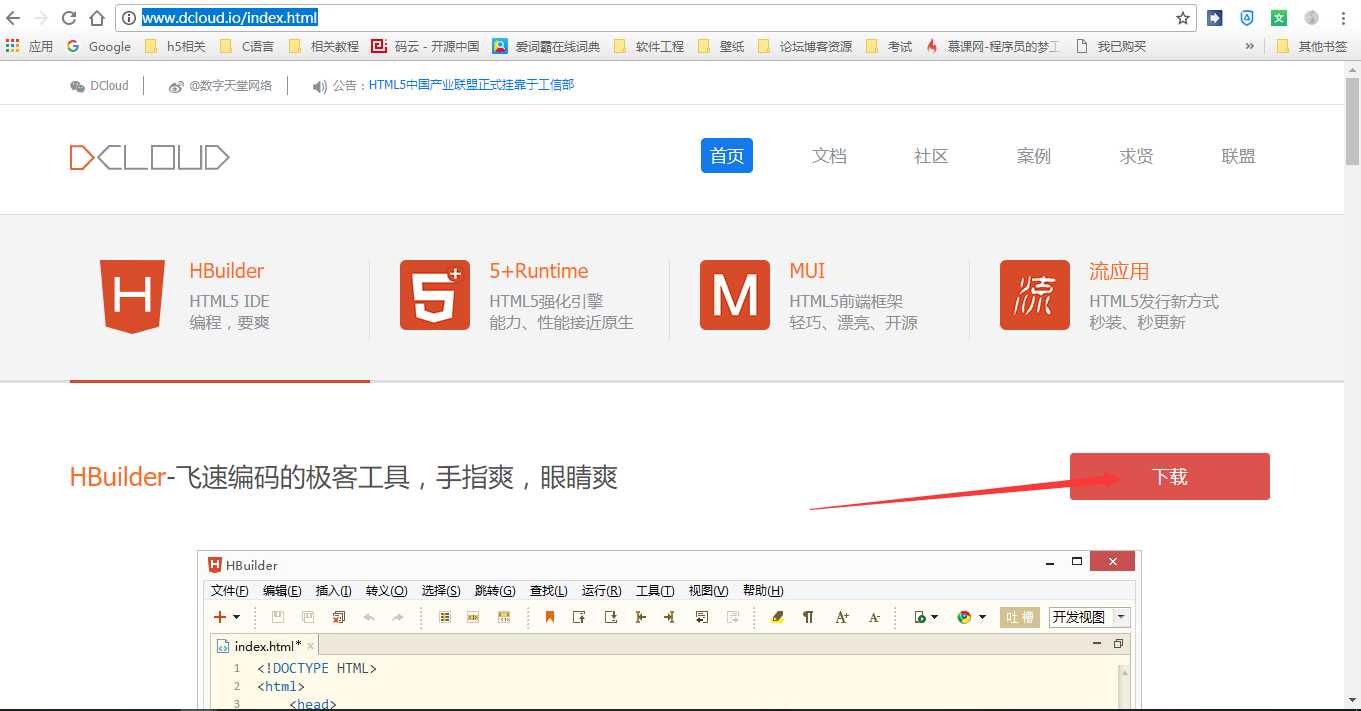Click the undo arrow in HBuilder toolbar

click(x=369, y=617)
